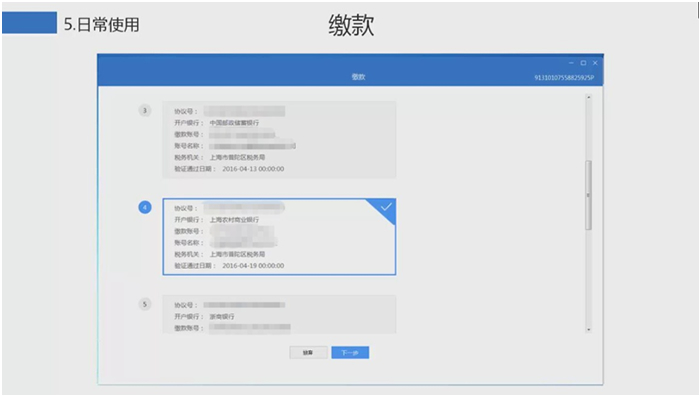Maximize the 缴款 window
Viewport: 700px width, 396px height.
click(x=583, y=63)
